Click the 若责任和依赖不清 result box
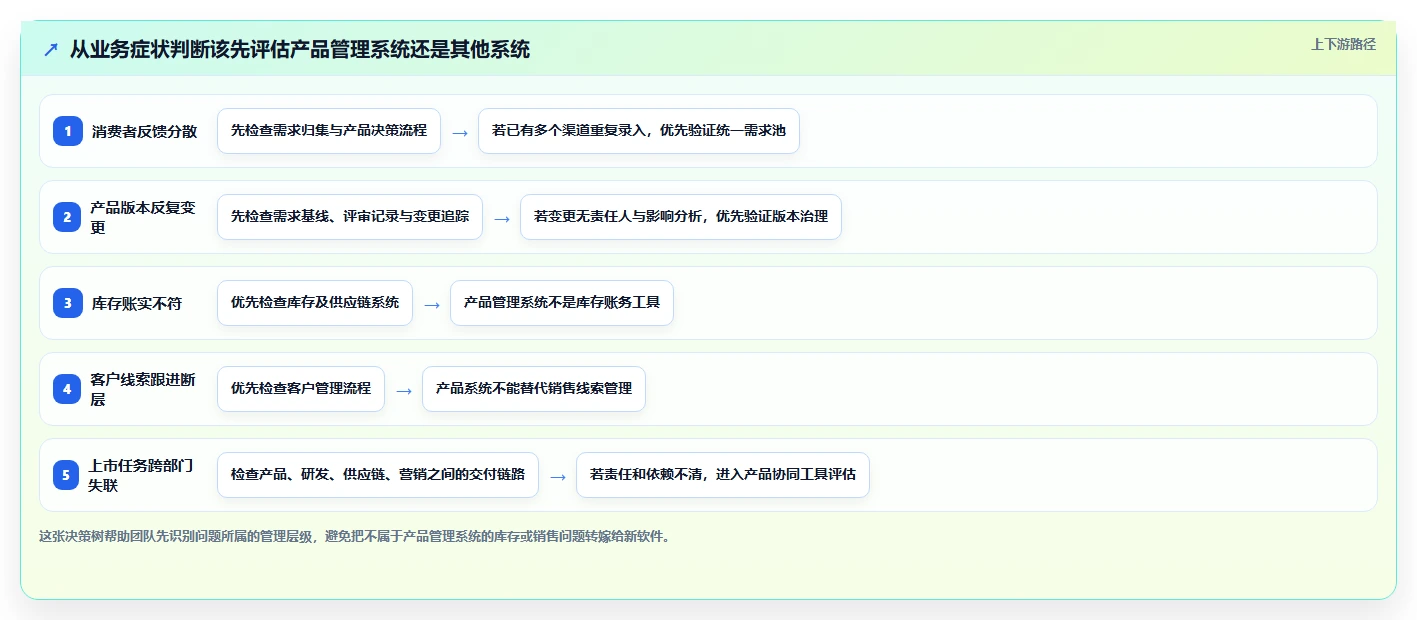 click(x=723, y=475)
